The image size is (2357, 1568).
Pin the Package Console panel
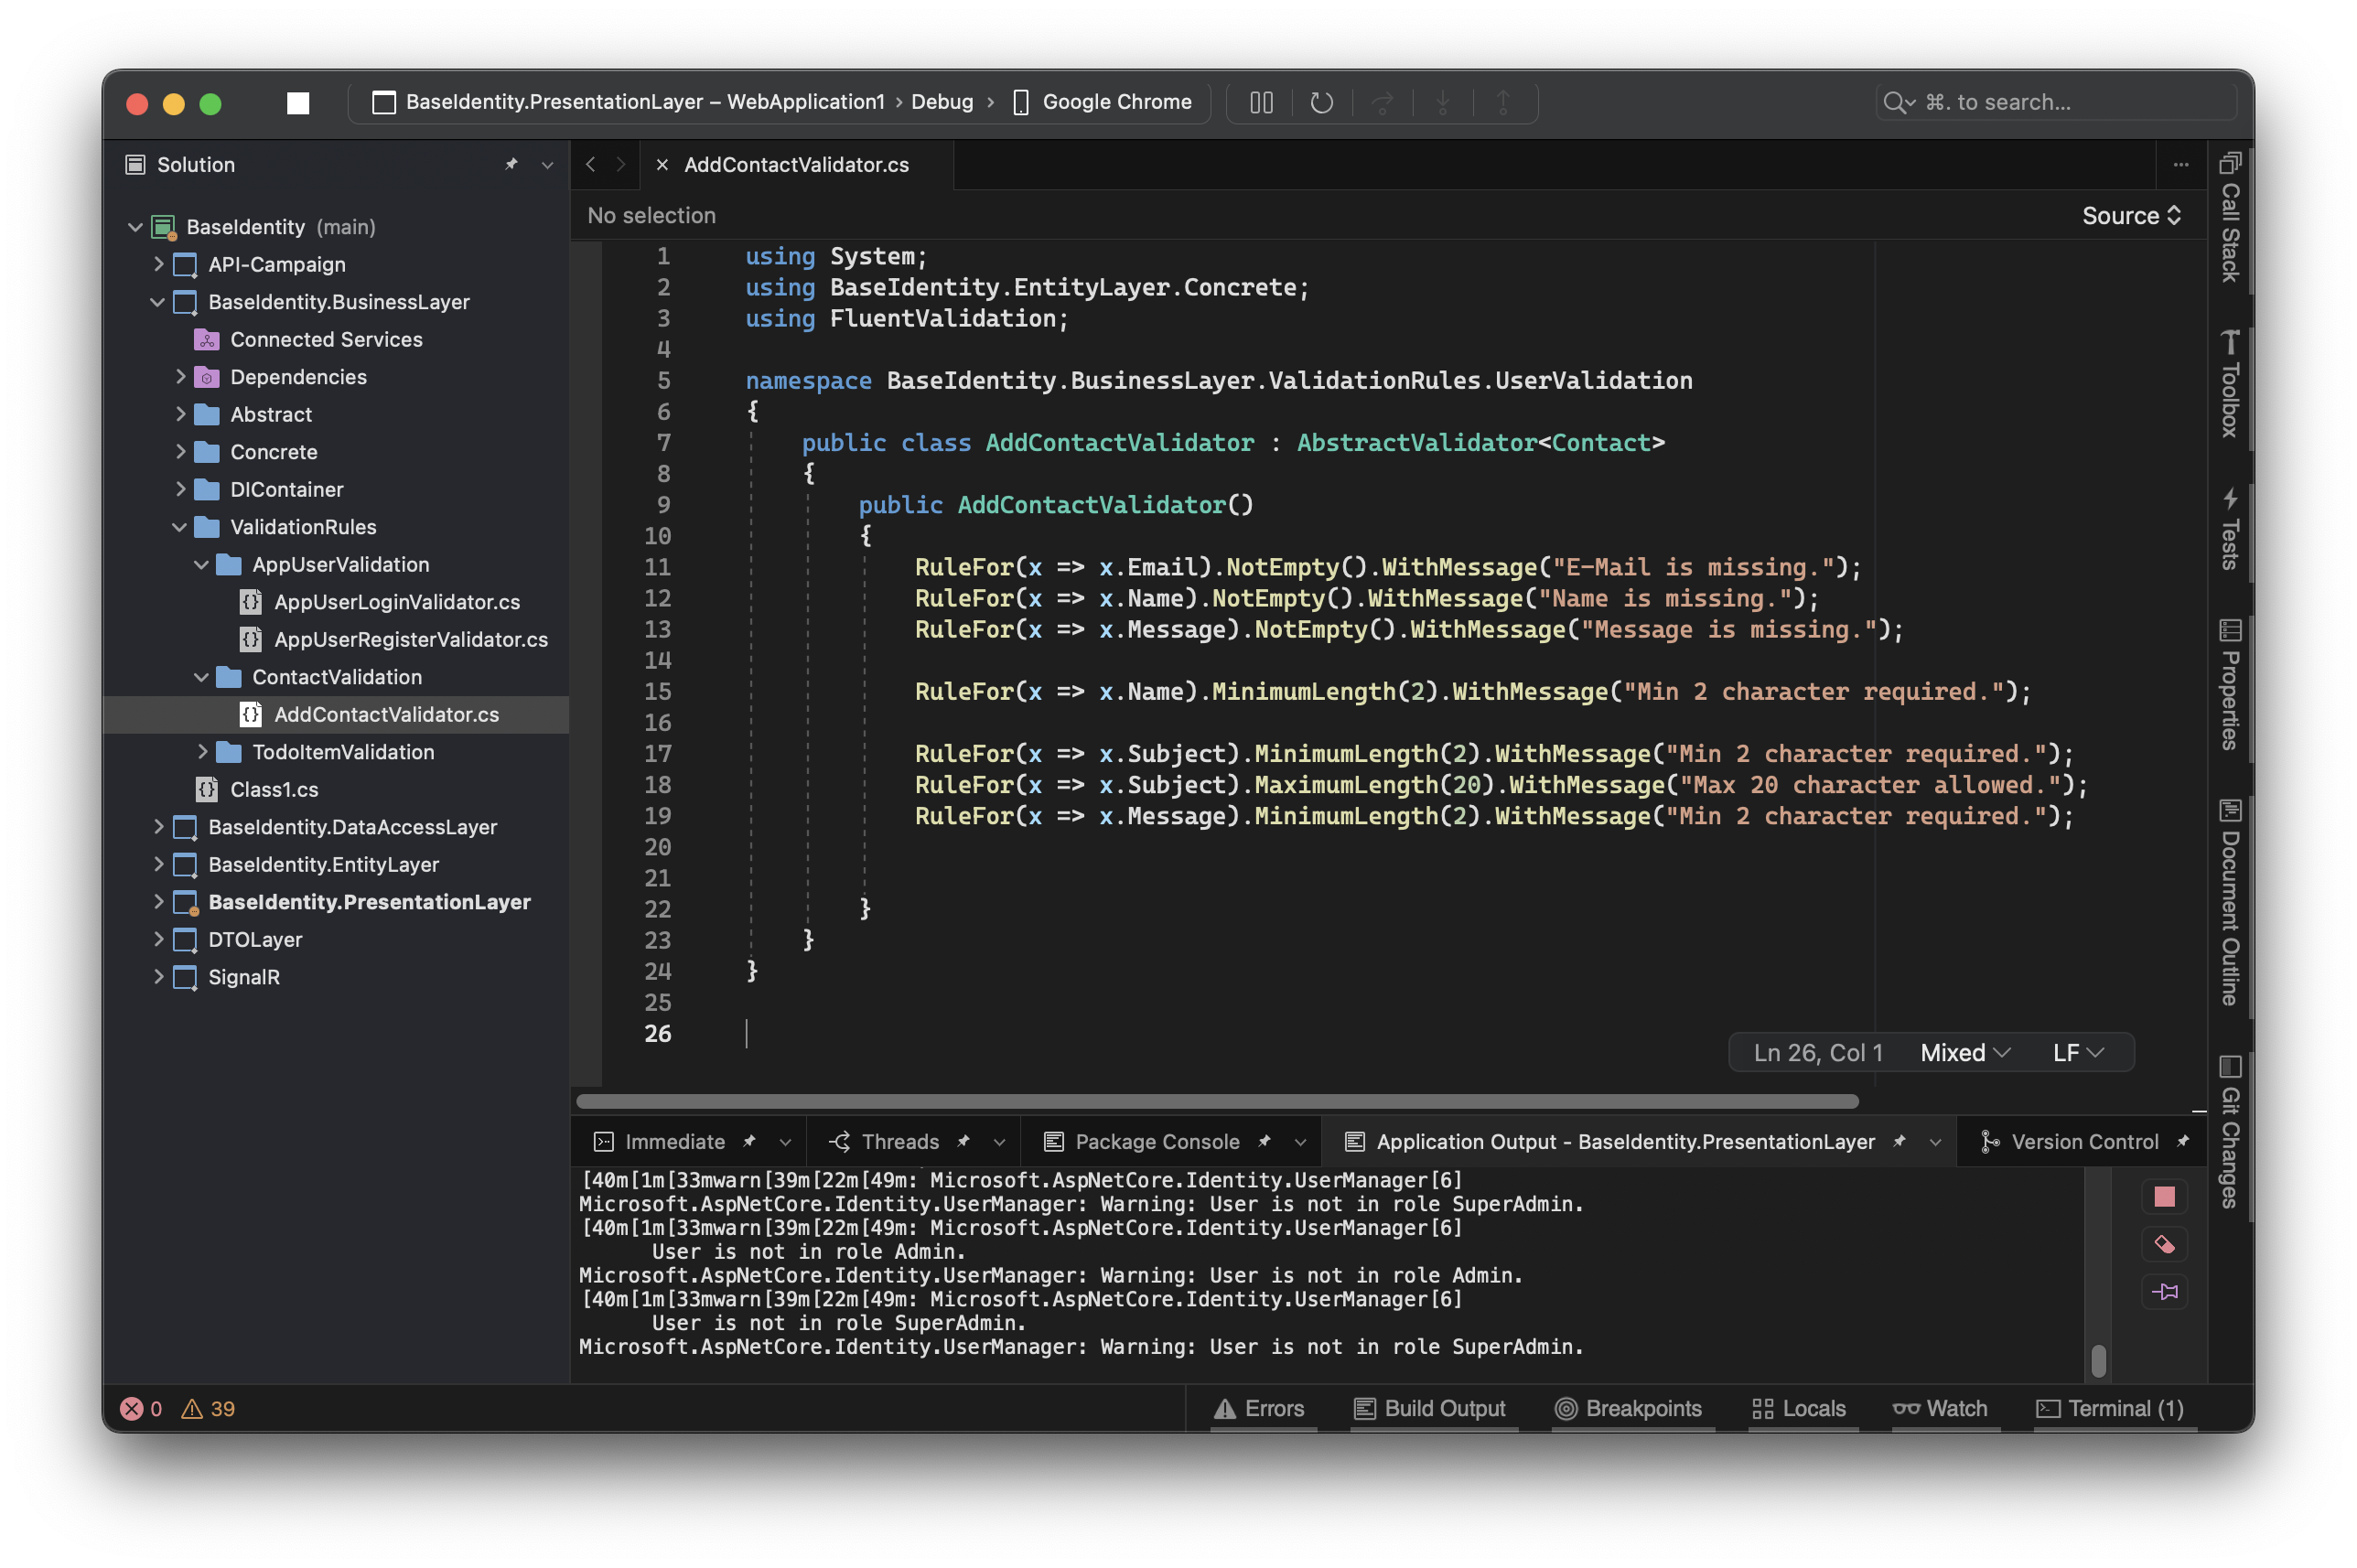coord(1264,1141)
